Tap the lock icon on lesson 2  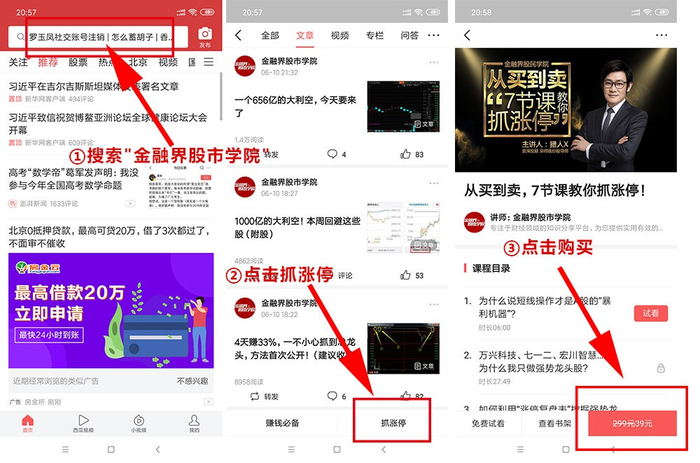tap(661, 368)
